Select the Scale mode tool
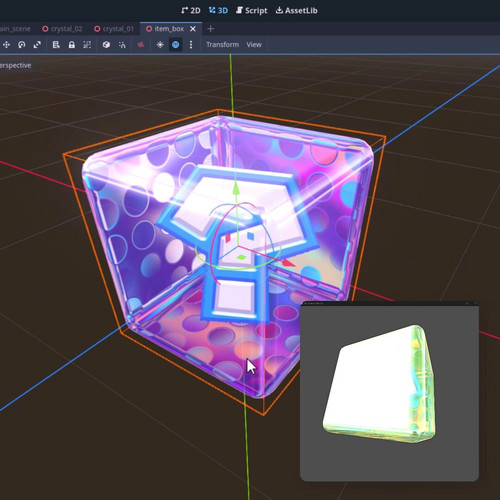This screenshot has width=500, height=500. click(x=37, y=45)
